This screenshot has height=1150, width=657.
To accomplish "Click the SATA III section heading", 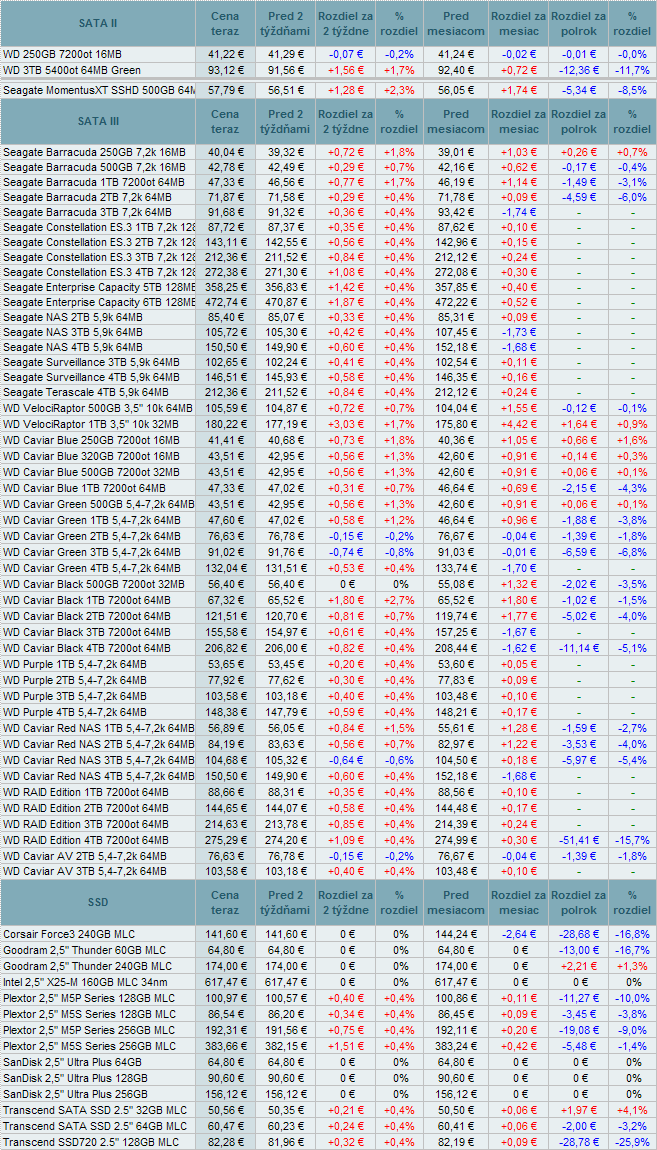I will pos(98,122).
